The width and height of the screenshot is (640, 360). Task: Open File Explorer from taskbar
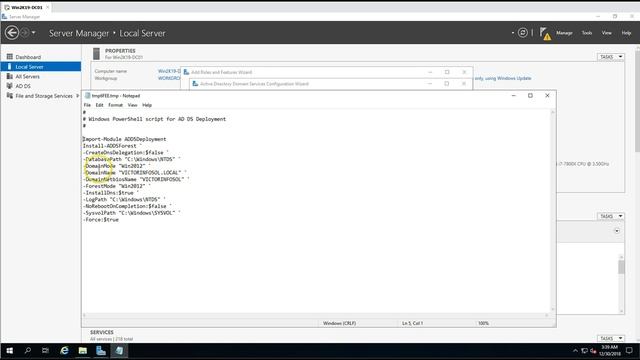[x=82, y=351]
